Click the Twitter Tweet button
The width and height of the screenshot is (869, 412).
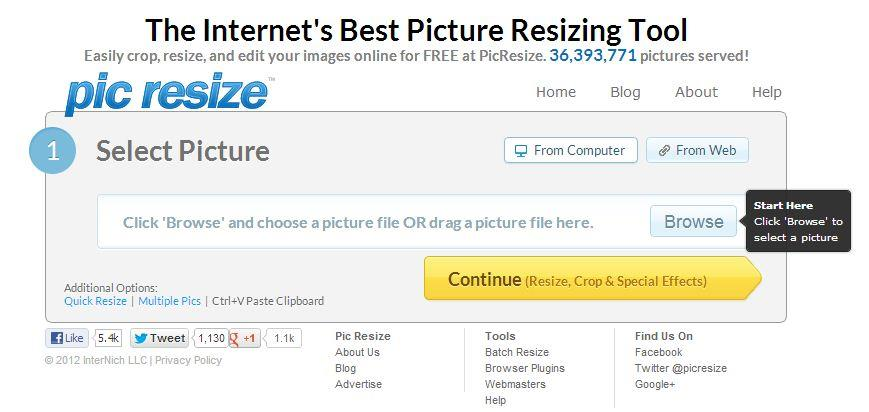point(158,338)
